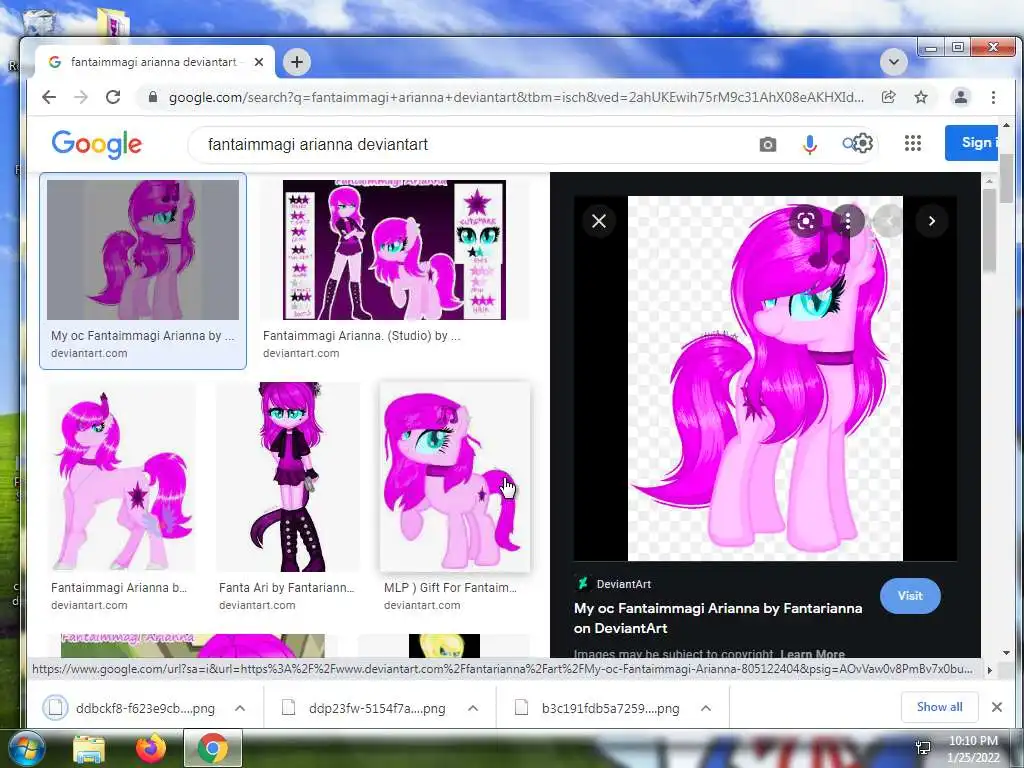1024x768 pixels.
Task: Show the next preview image
Action: pyautogui.click(x=932, y=221)
